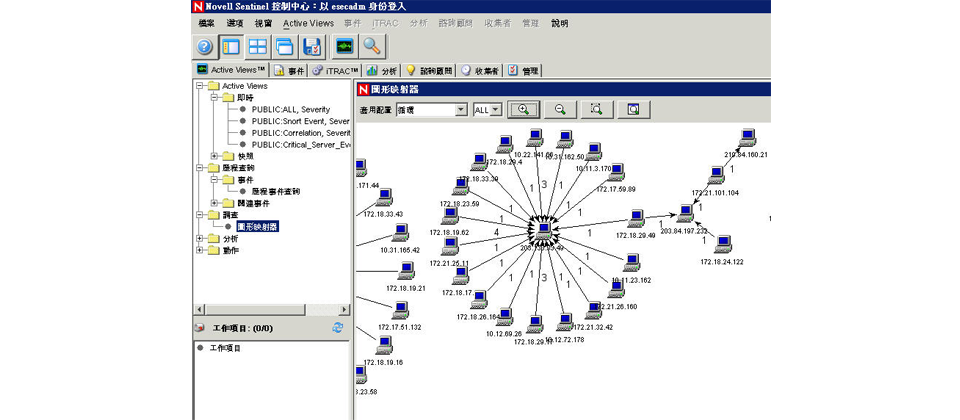Viewport: 960px width, 420px height.
Task: Select node 10.12.69.26 computer icon
Action: tap(504, 317)
